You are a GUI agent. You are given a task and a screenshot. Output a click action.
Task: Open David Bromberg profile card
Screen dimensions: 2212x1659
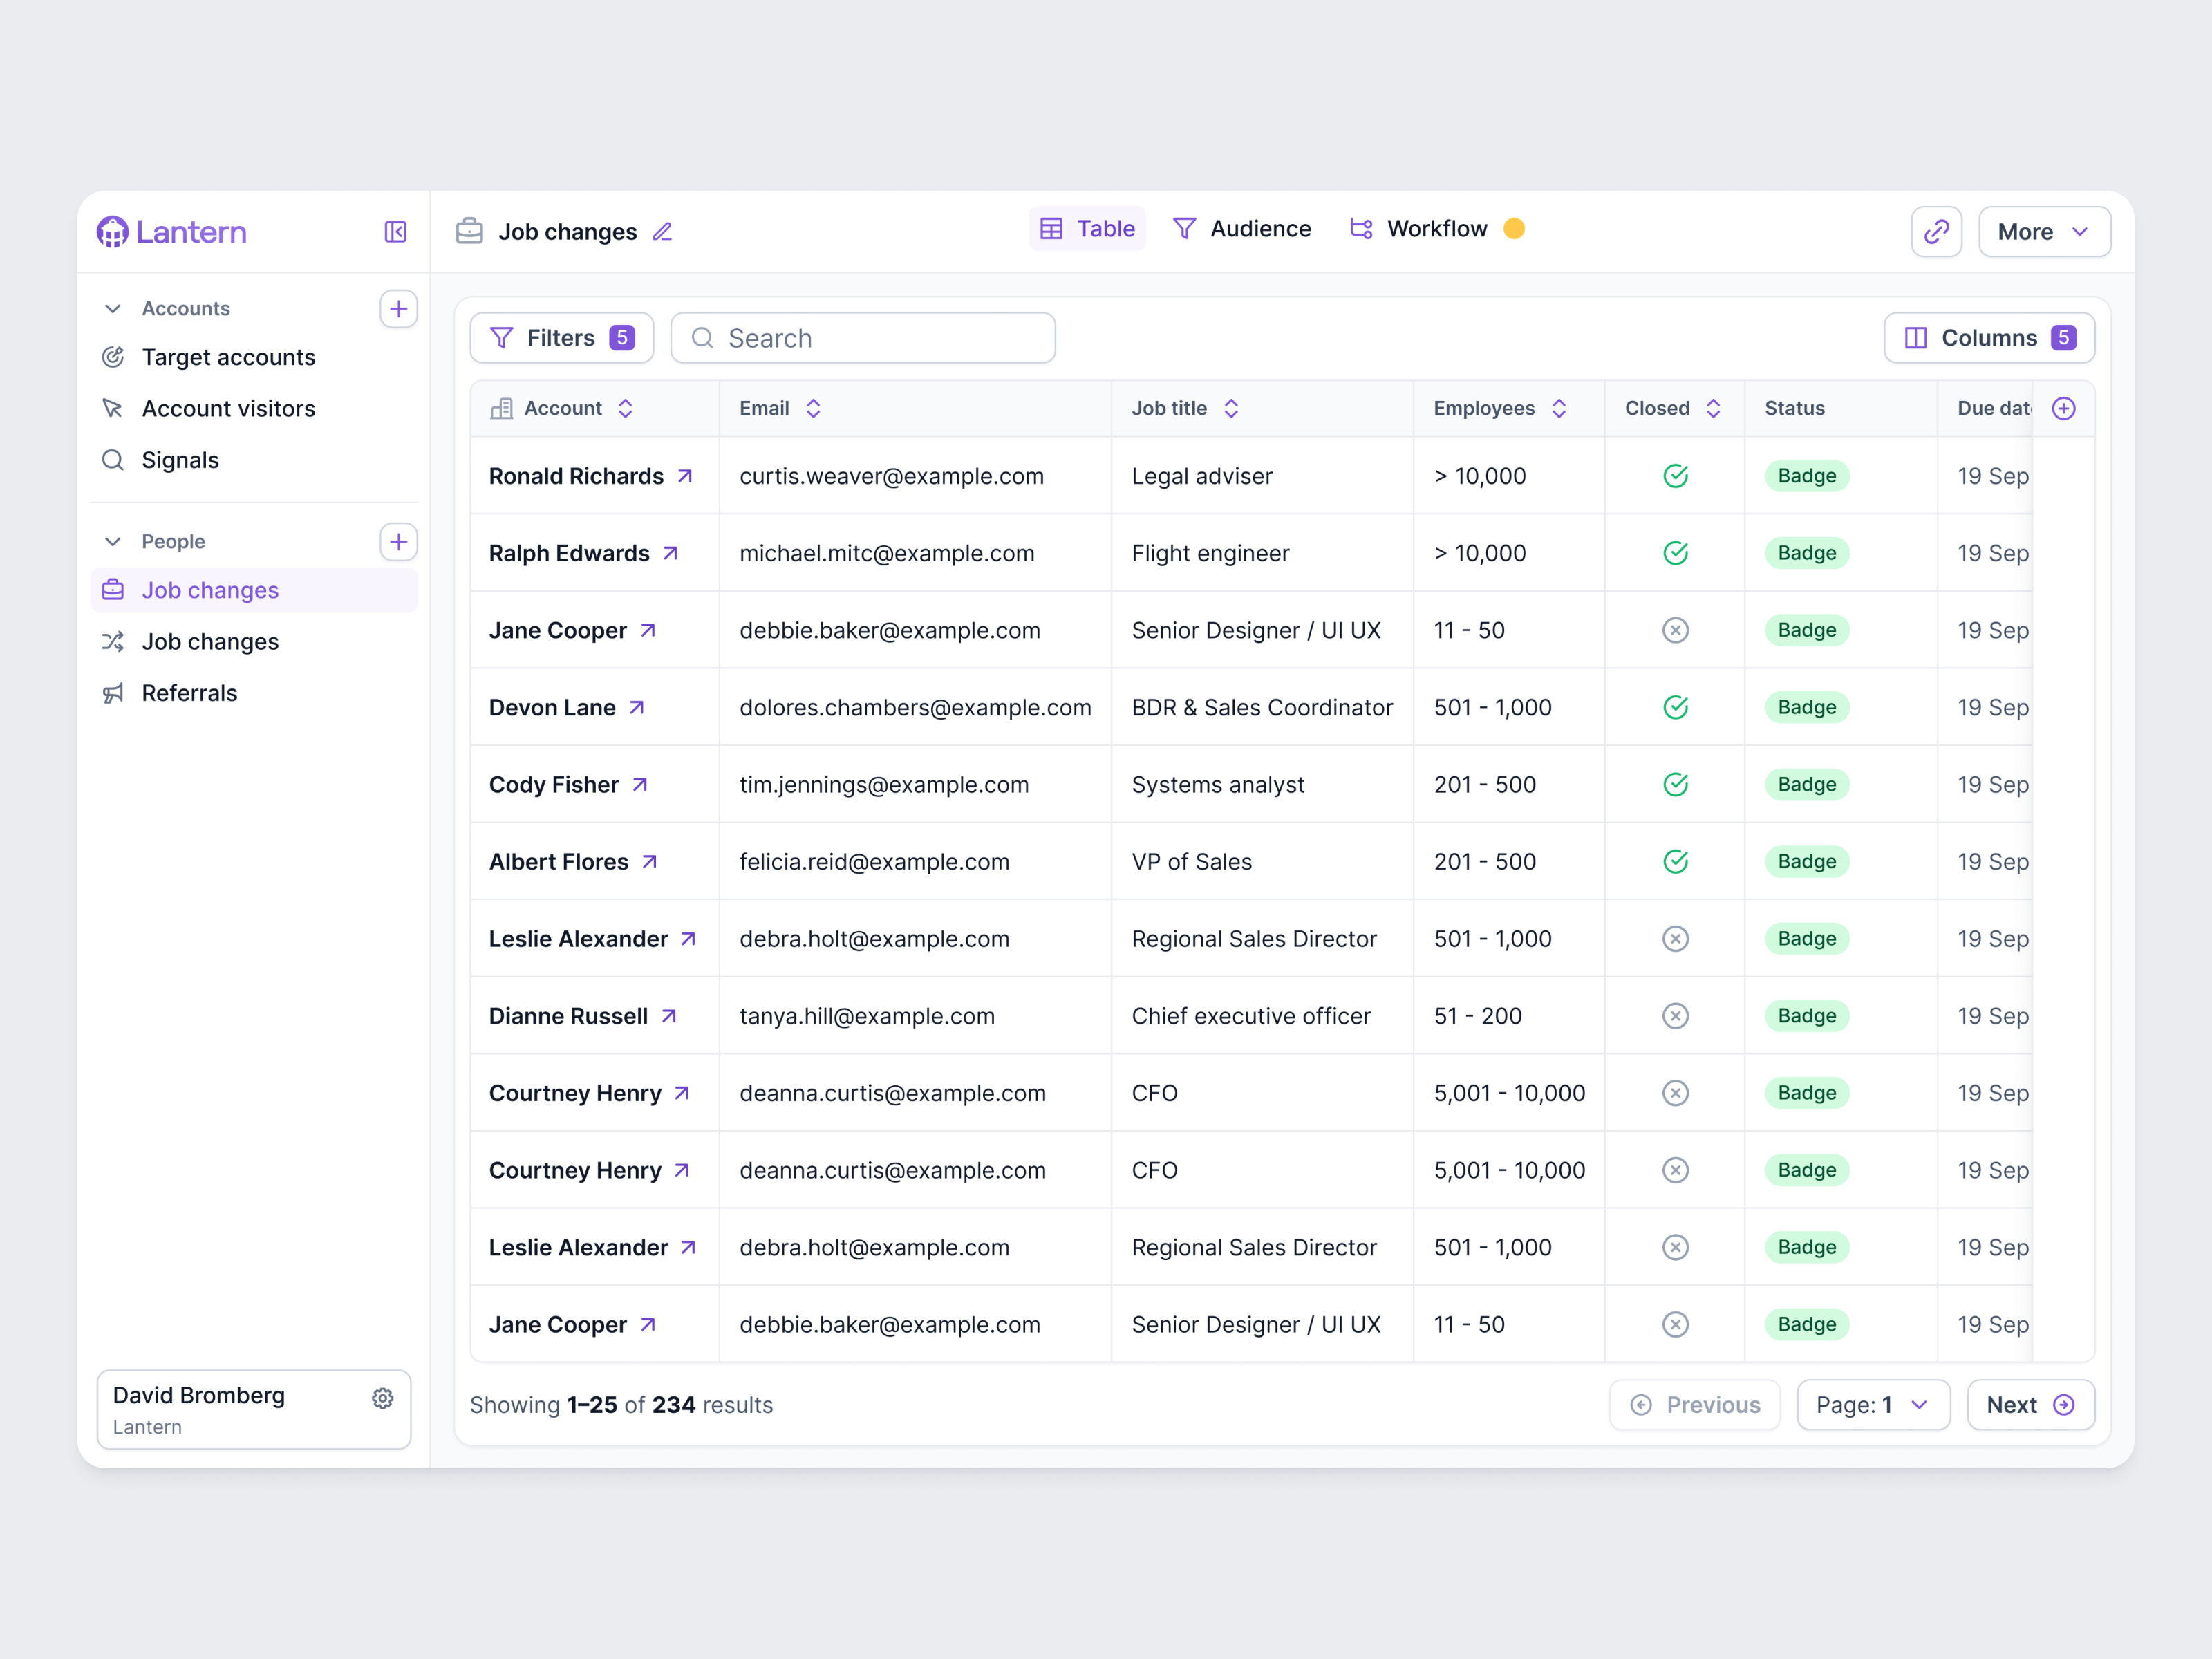[254, 1410]
